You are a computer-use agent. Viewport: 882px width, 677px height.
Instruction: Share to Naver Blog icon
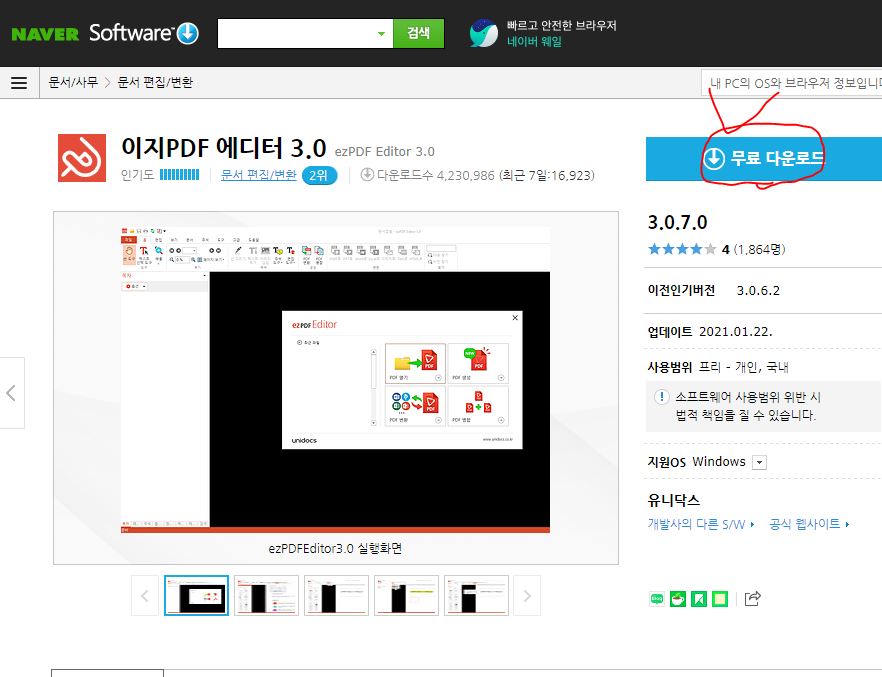[x=656, y=599]
